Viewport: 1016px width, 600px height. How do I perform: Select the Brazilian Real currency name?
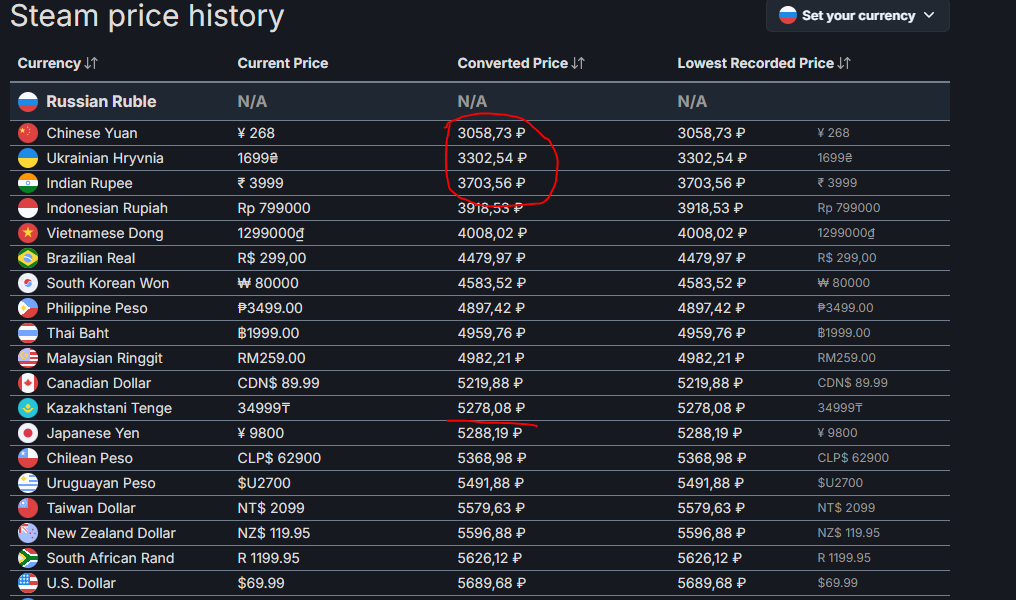91,258
